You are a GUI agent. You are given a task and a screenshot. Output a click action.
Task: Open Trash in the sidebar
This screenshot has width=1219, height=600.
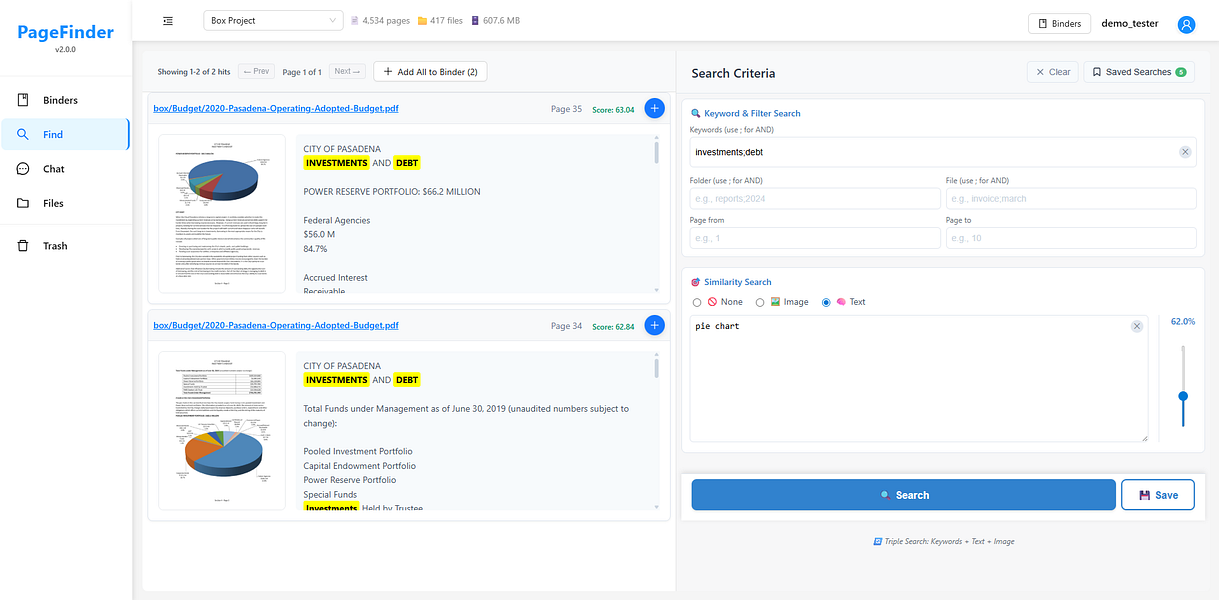point(66,246)
